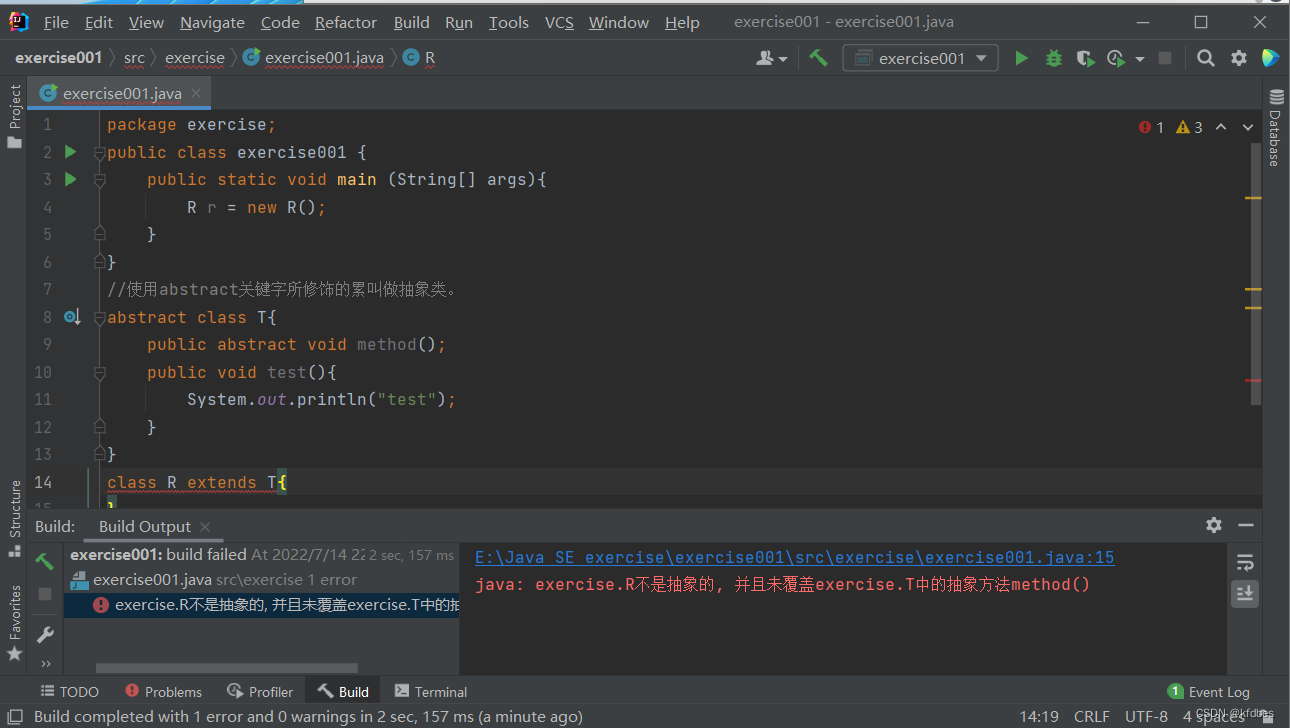
Task: Open the Database tool window
Action: point(1275,127)
